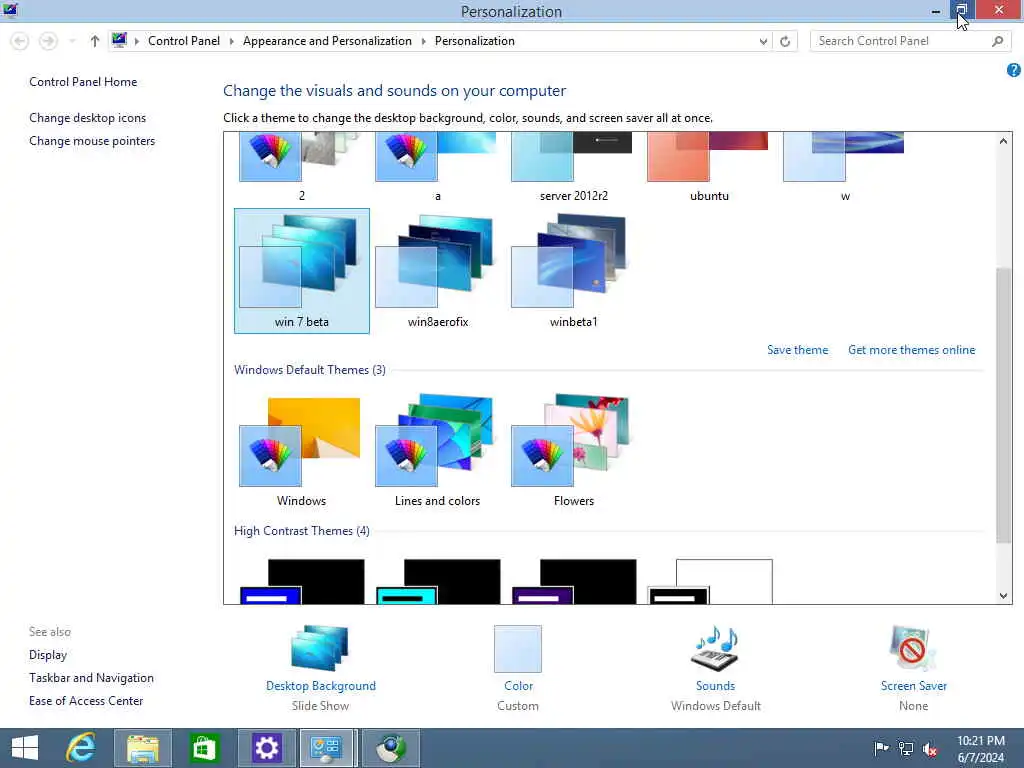Expand the arrow before Control Panel breadcrumb
The height and width of the screenshot is (768, 1024).
click(x=136, y=41)
